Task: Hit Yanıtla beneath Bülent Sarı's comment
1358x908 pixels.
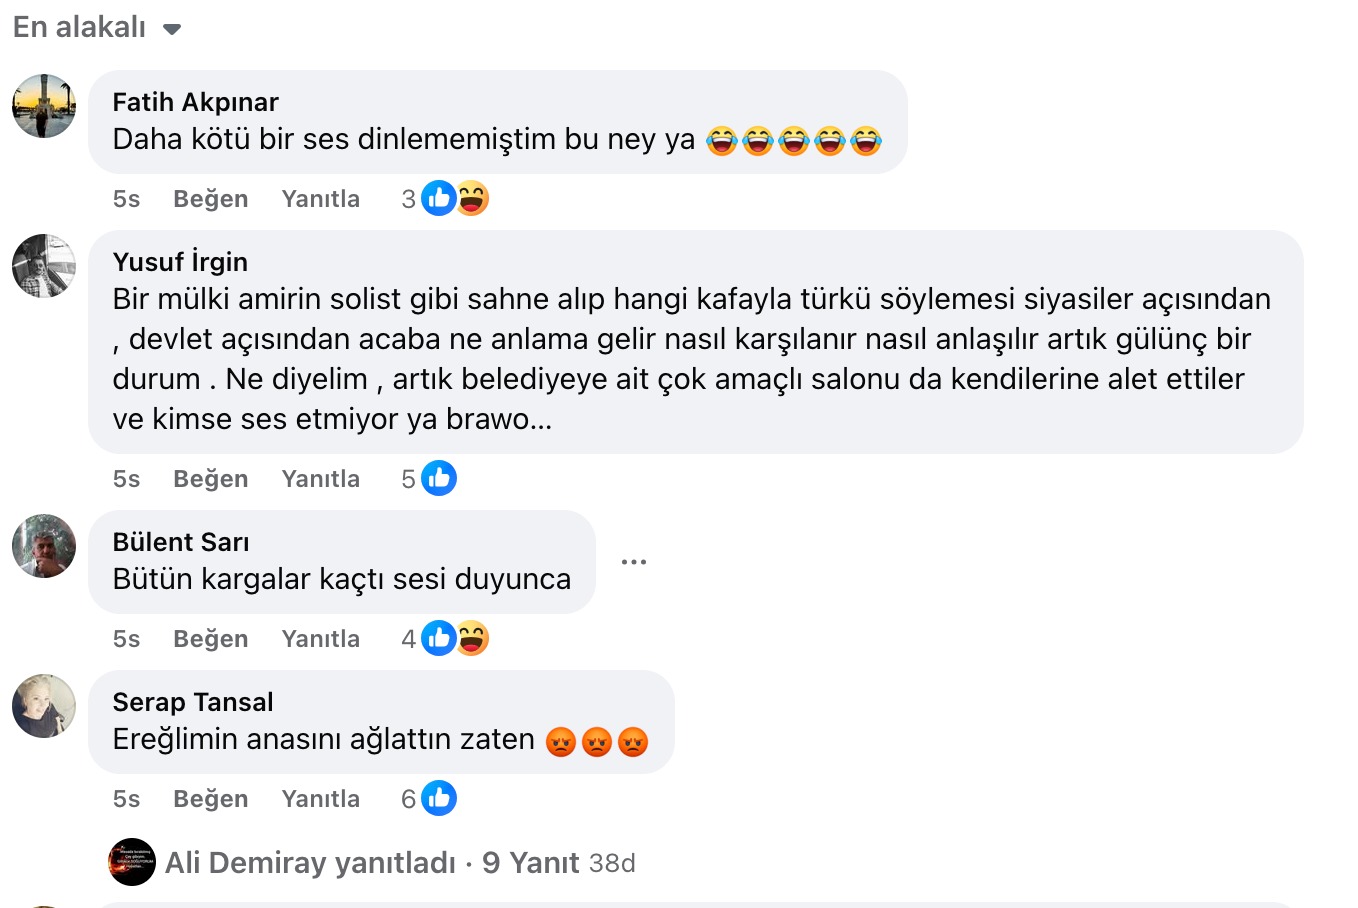Action: [x=320, y=638]
